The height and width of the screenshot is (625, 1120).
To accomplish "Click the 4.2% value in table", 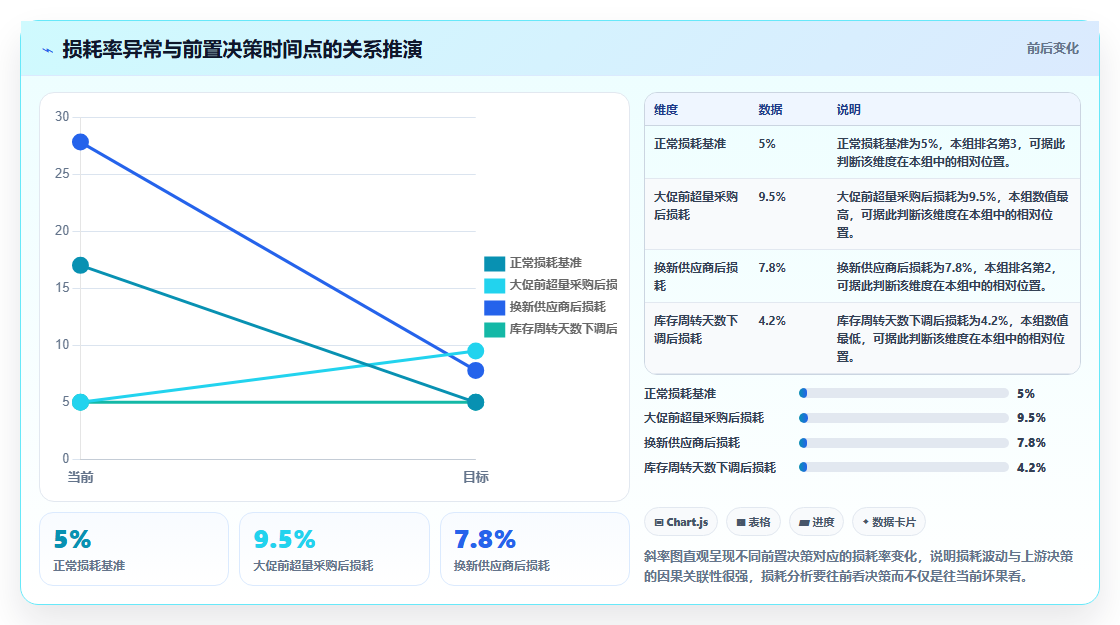I will [772, 321].
